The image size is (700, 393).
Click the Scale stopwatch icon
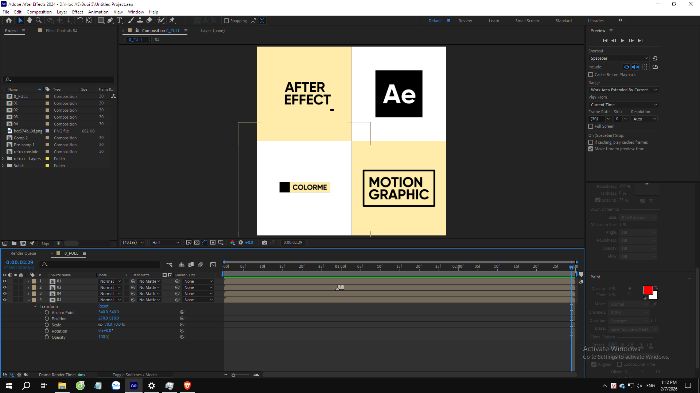coord(47,325)
